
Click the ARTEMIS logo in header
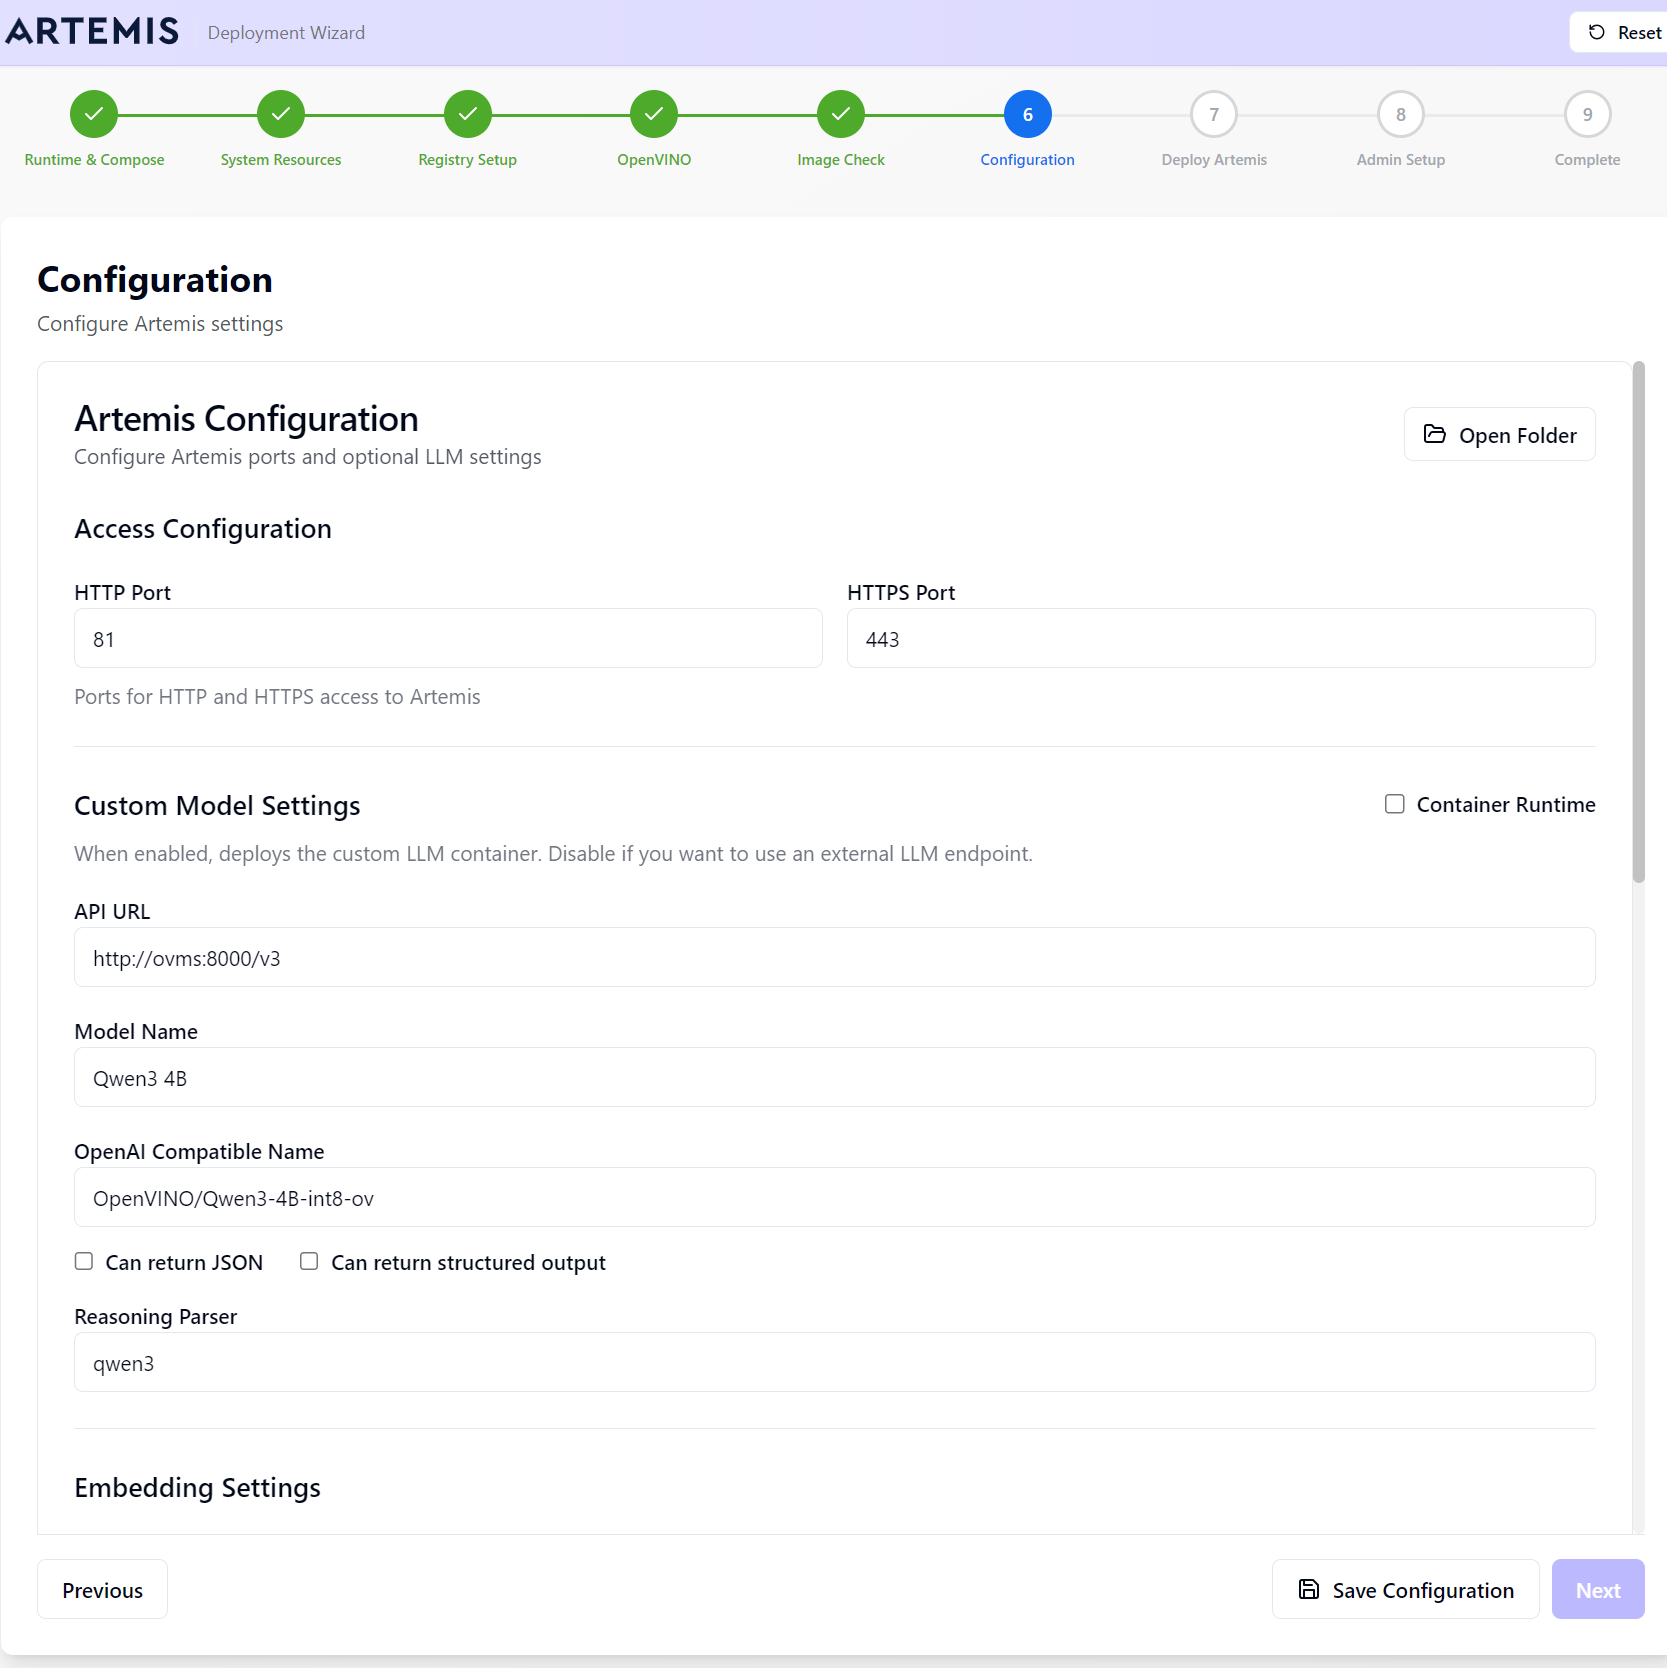pyautogui.click(x=93, y=32)
